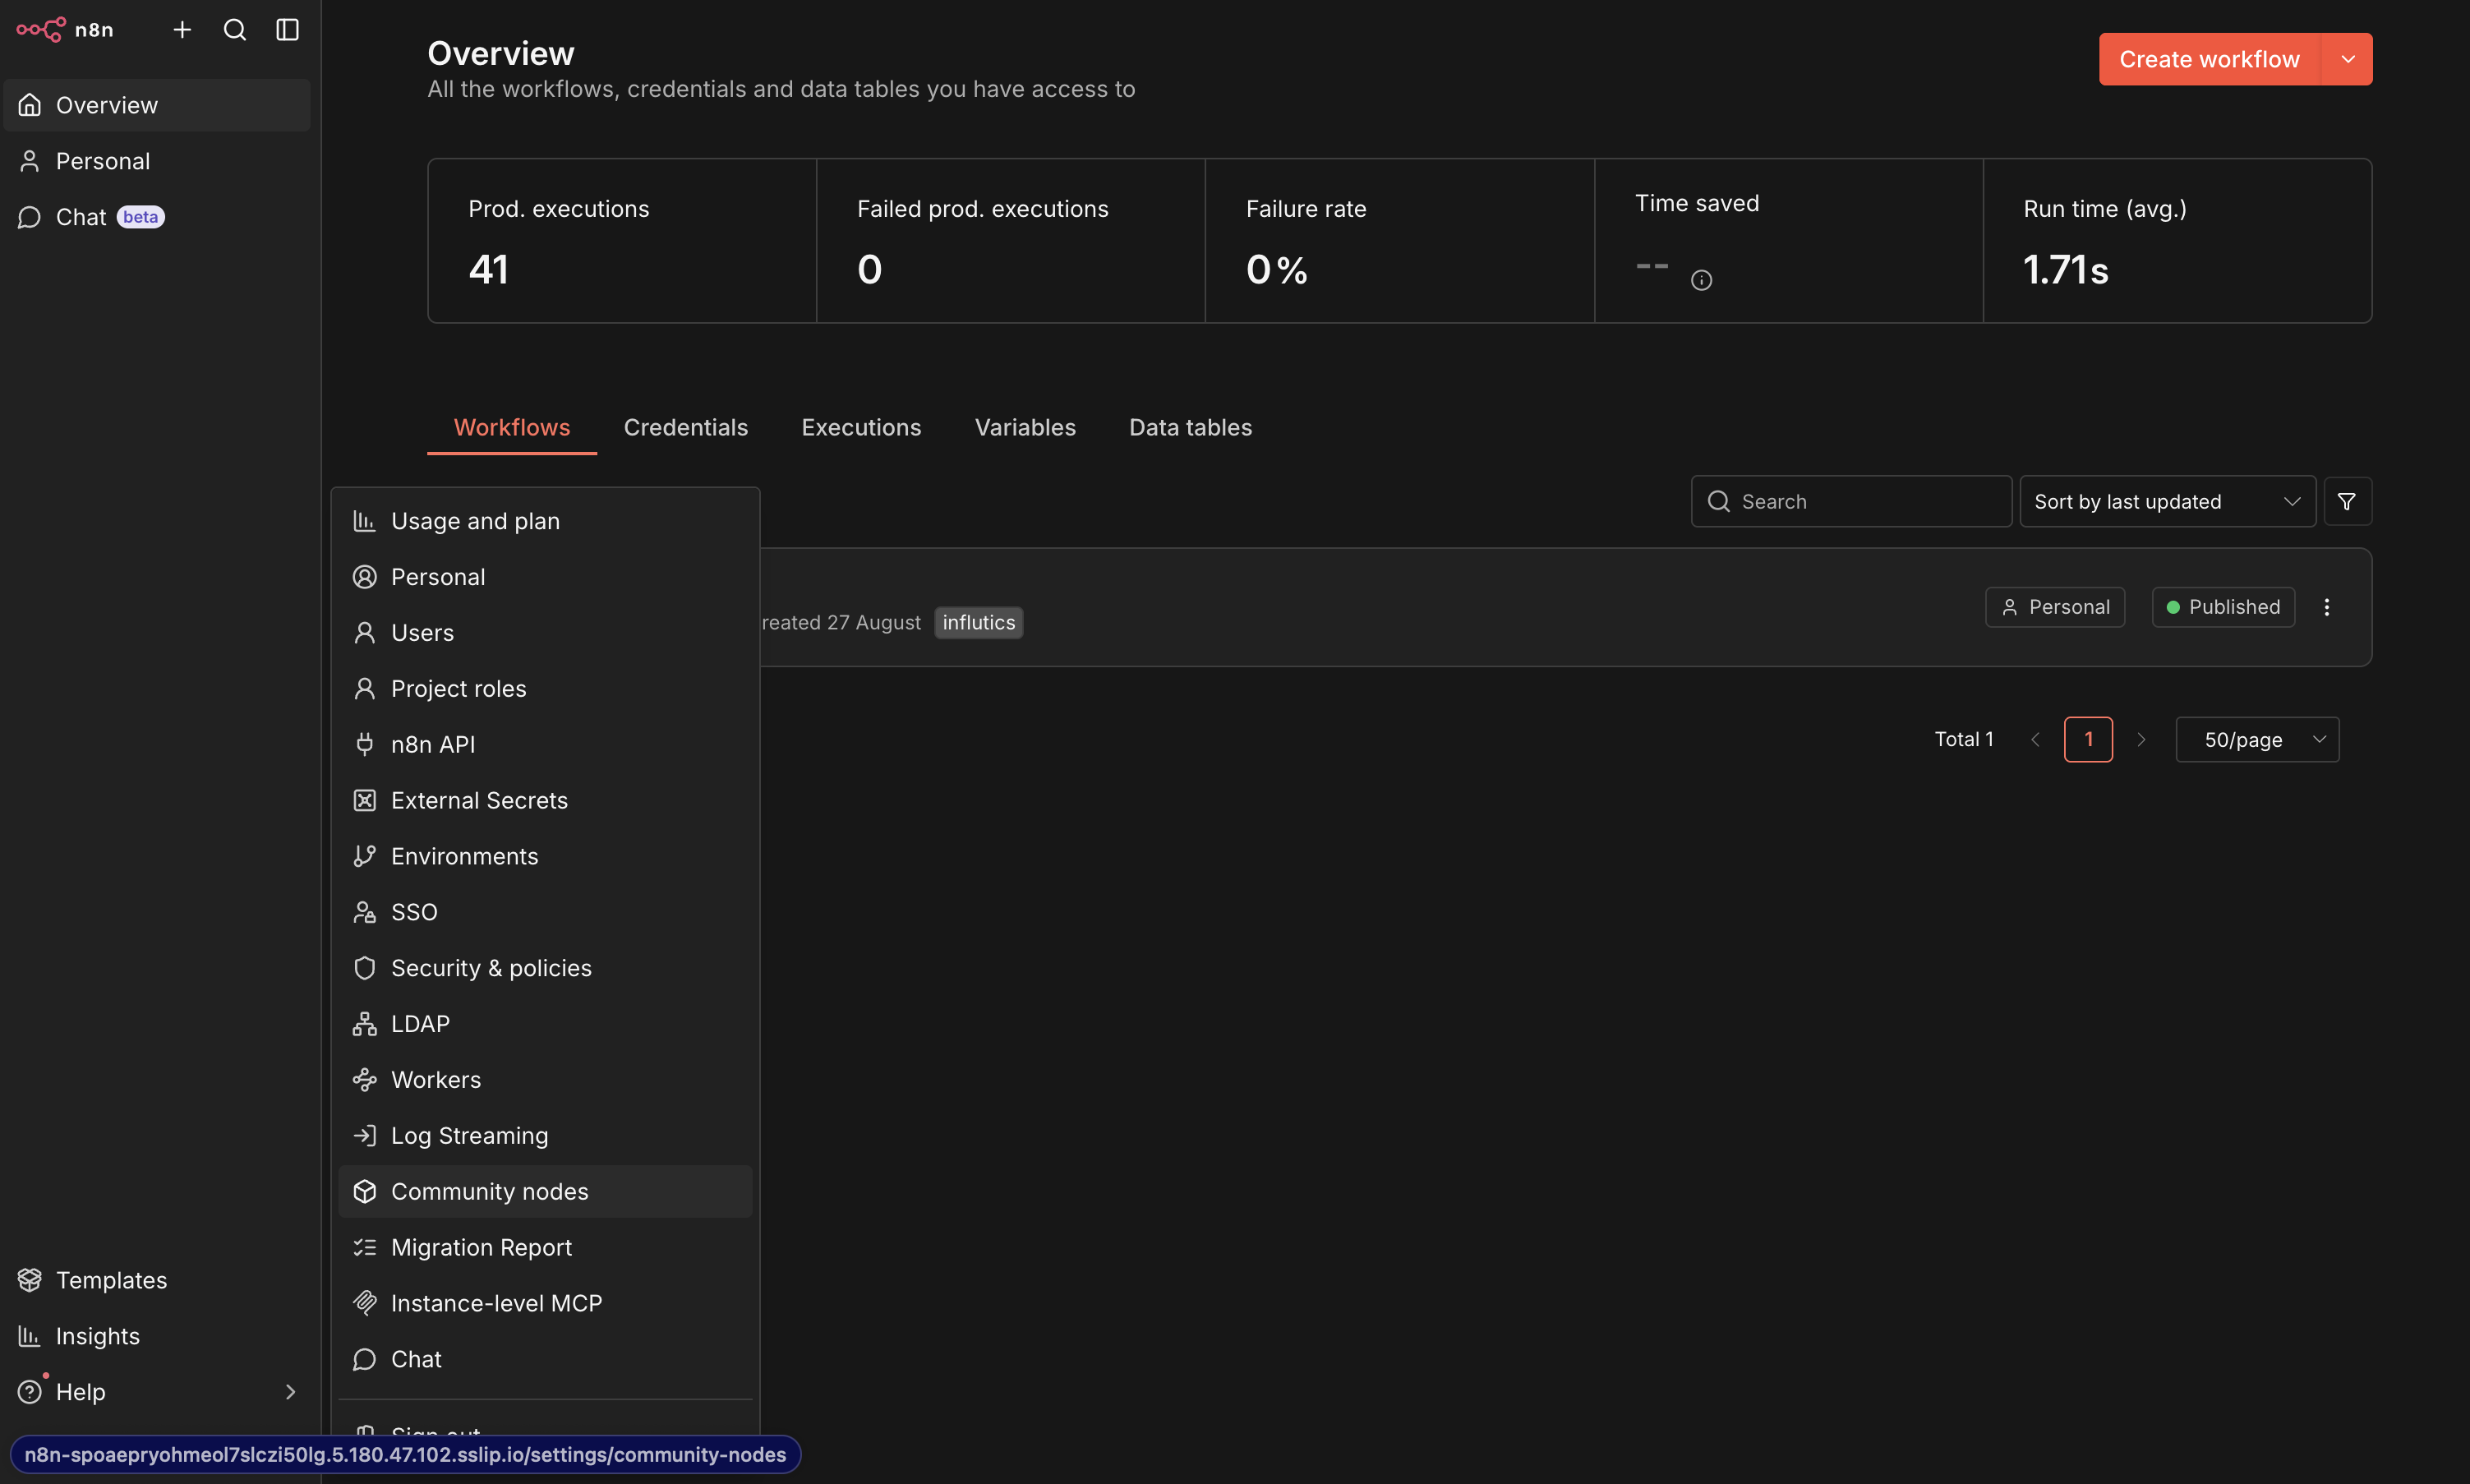Viewport: 2470px width, 1484px height.
Task: Click the Failed prod. executions card
Action: coord(1011,241)
